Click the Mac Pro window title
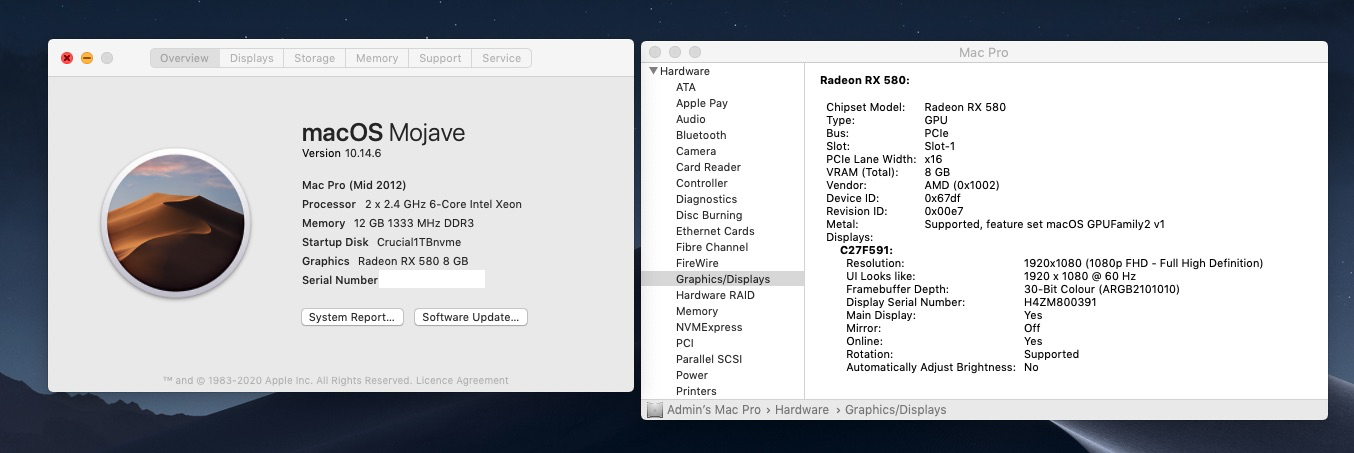Screen dimensions: 1354x453 click(984, 52)
